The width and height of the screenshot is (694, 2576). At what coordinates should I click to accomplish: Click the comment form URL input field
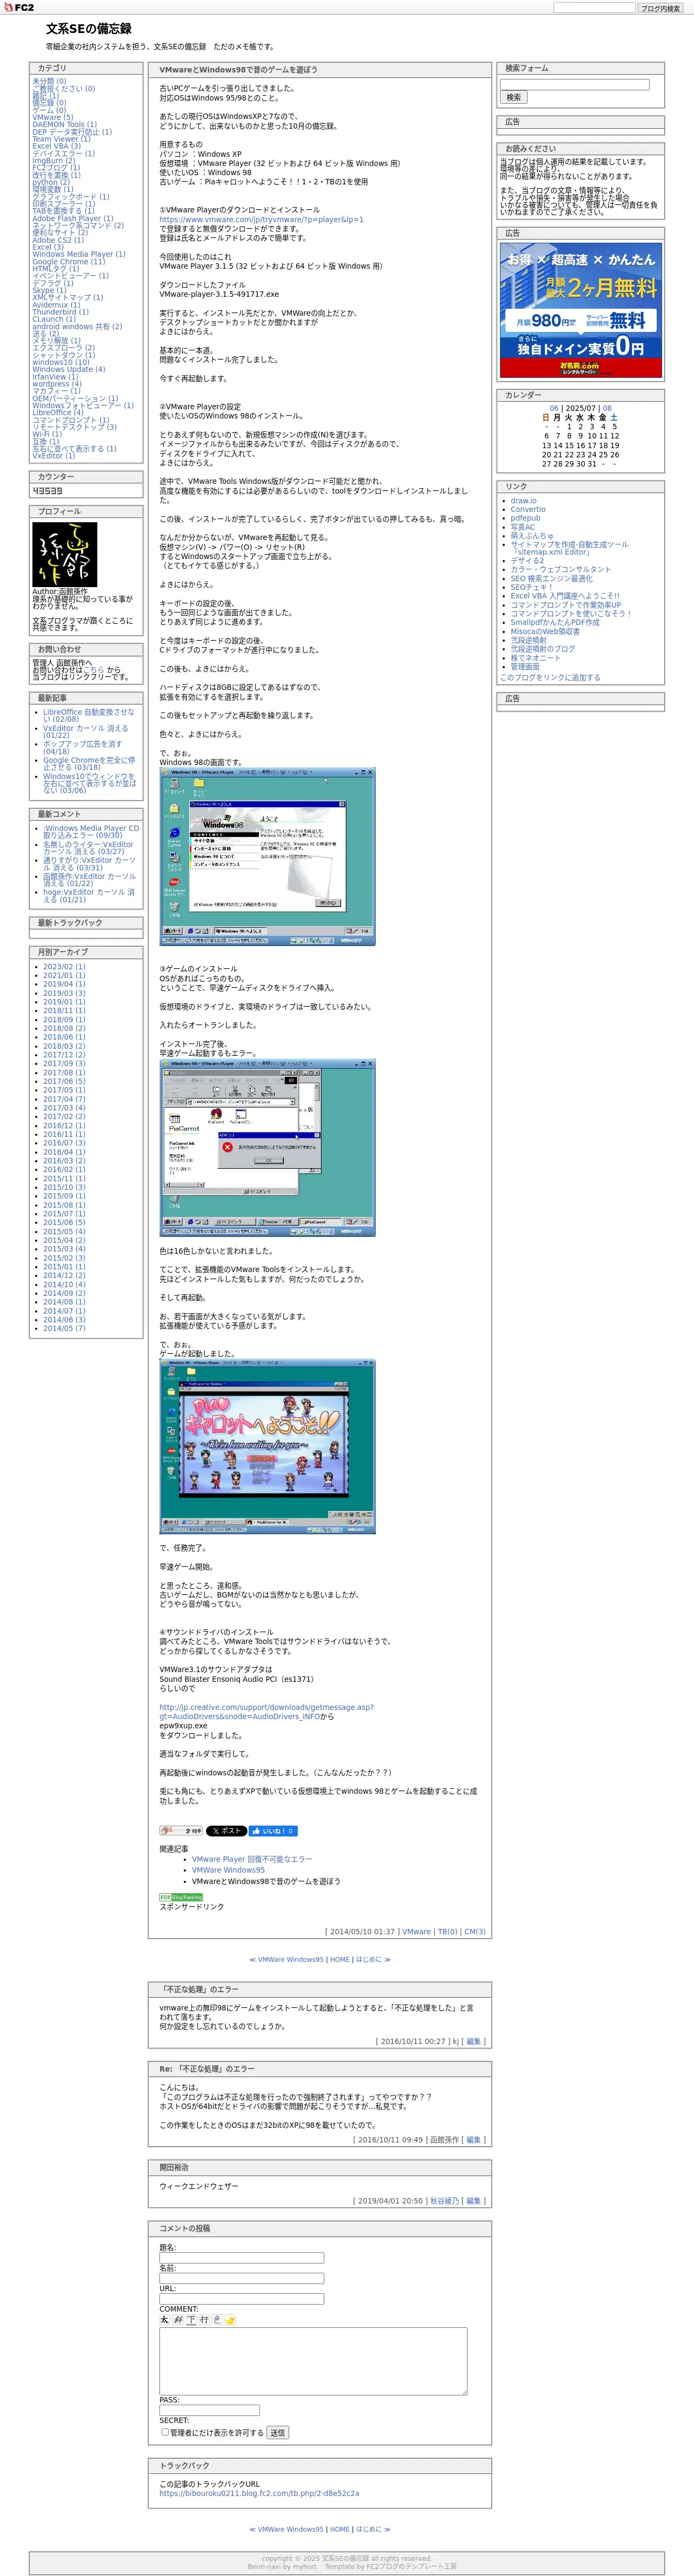(241, 2299)
